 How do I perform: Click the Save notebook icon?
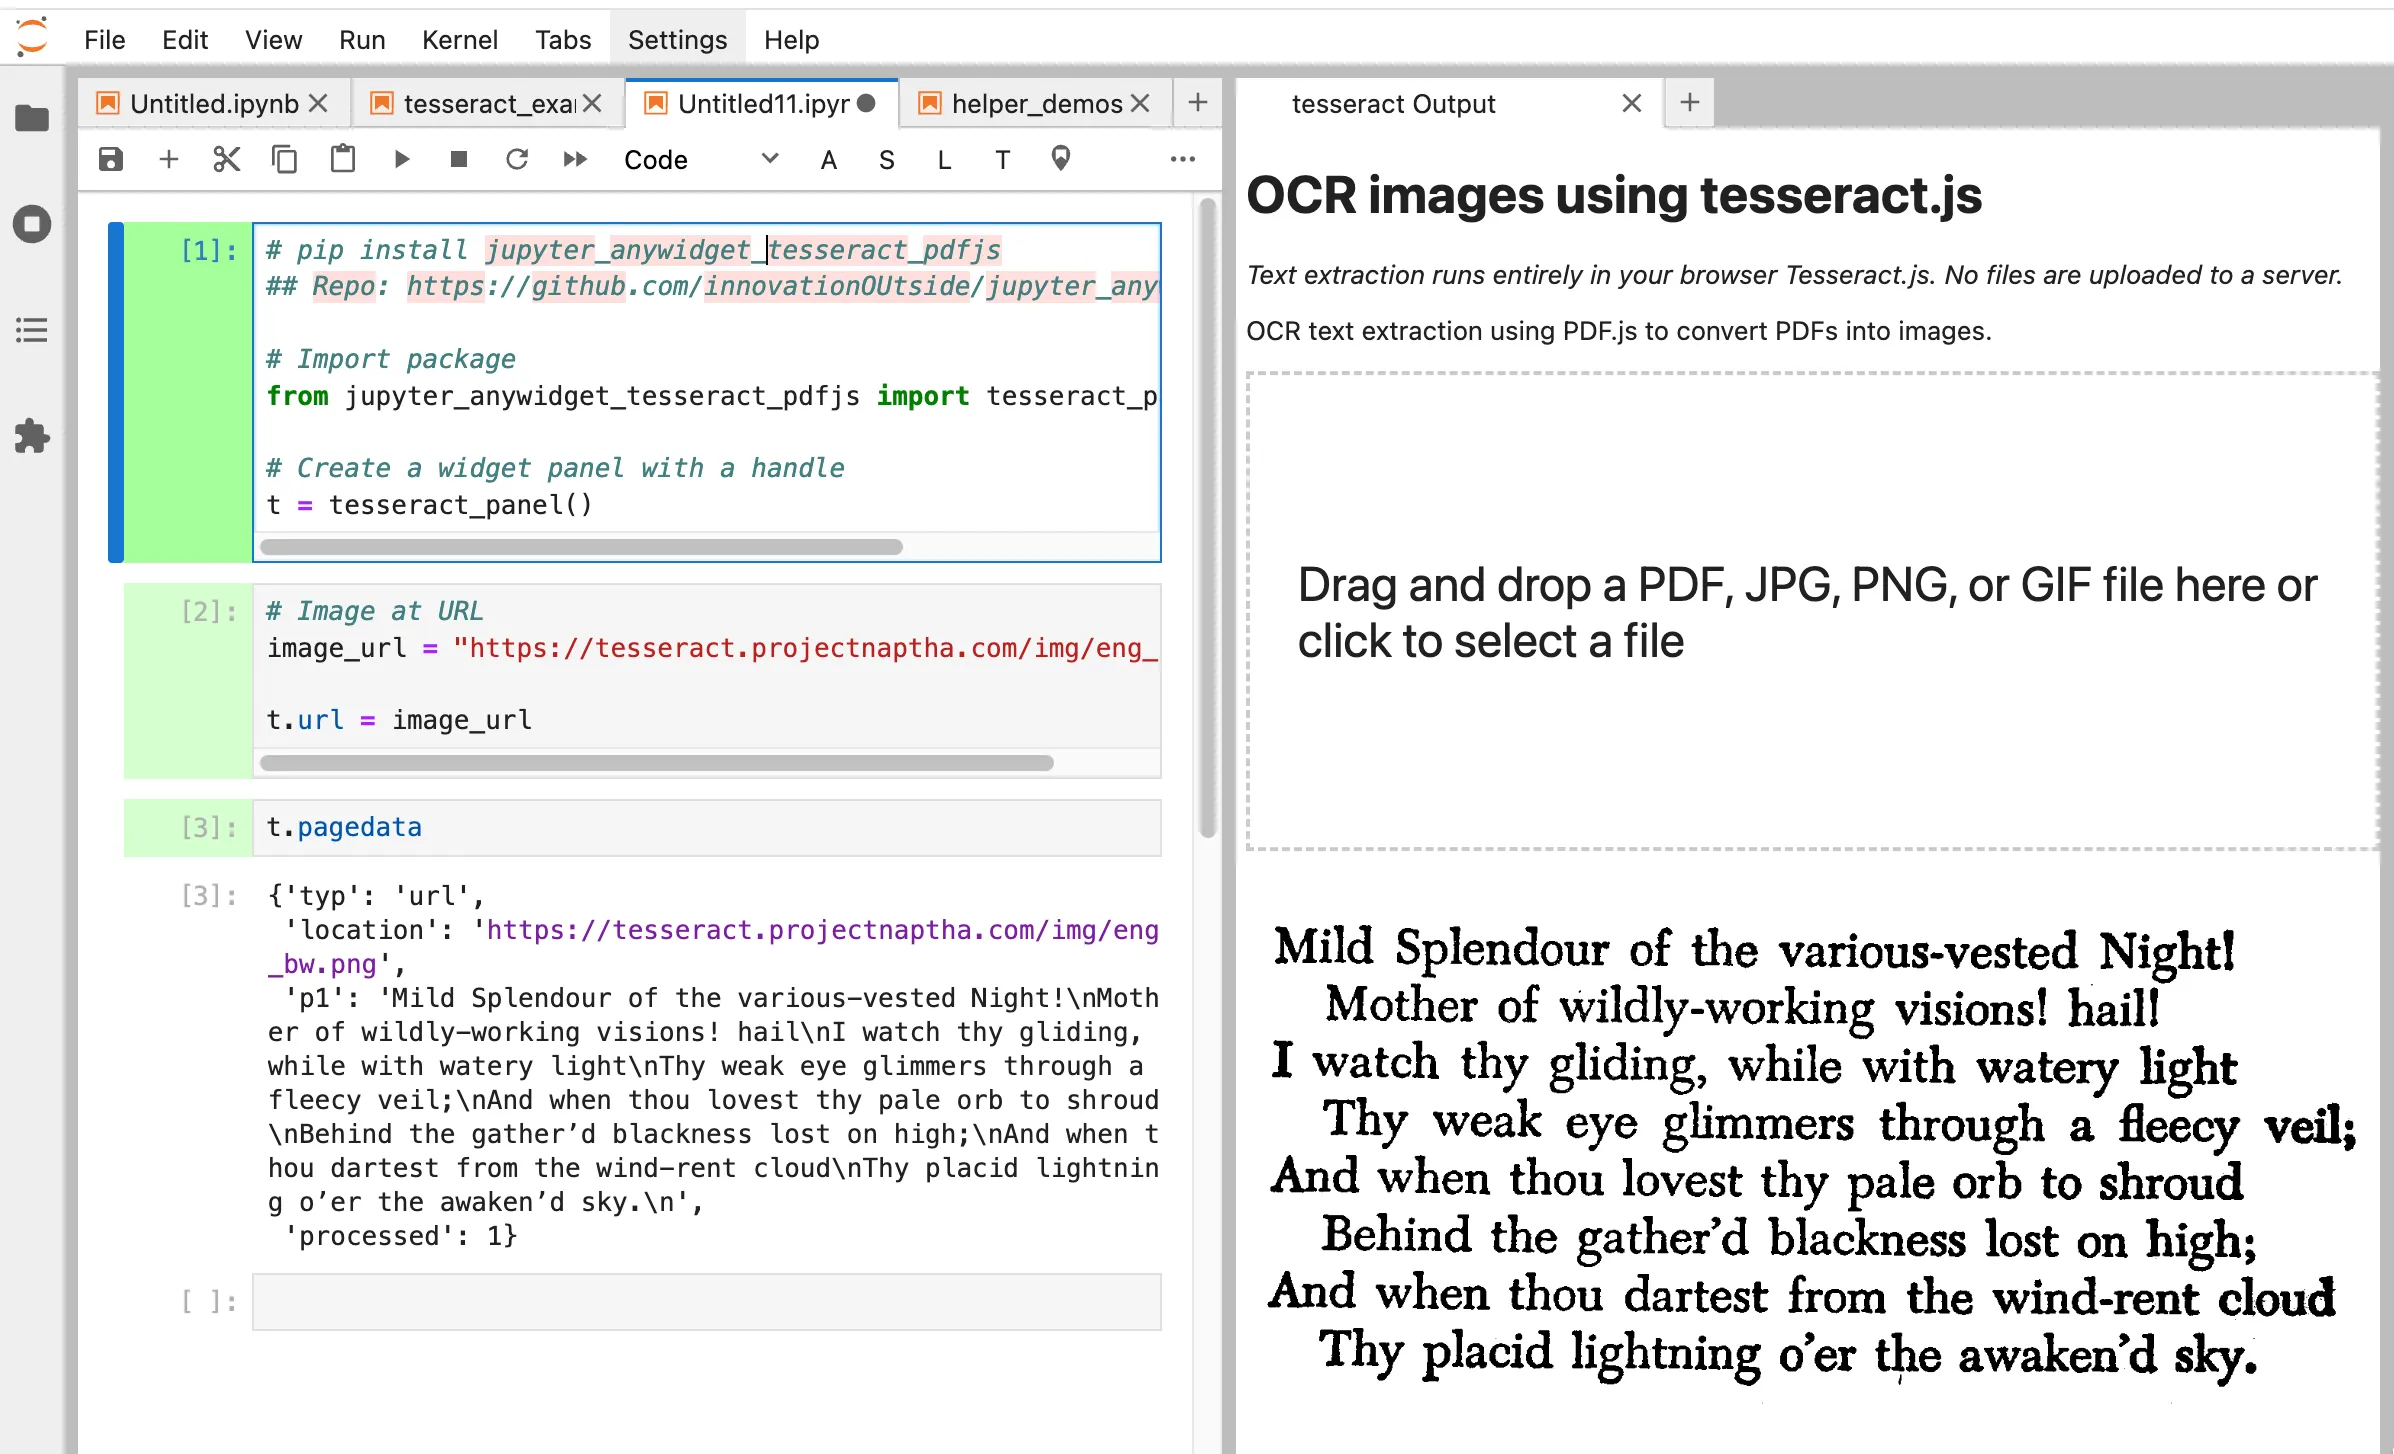coord(108,159)
